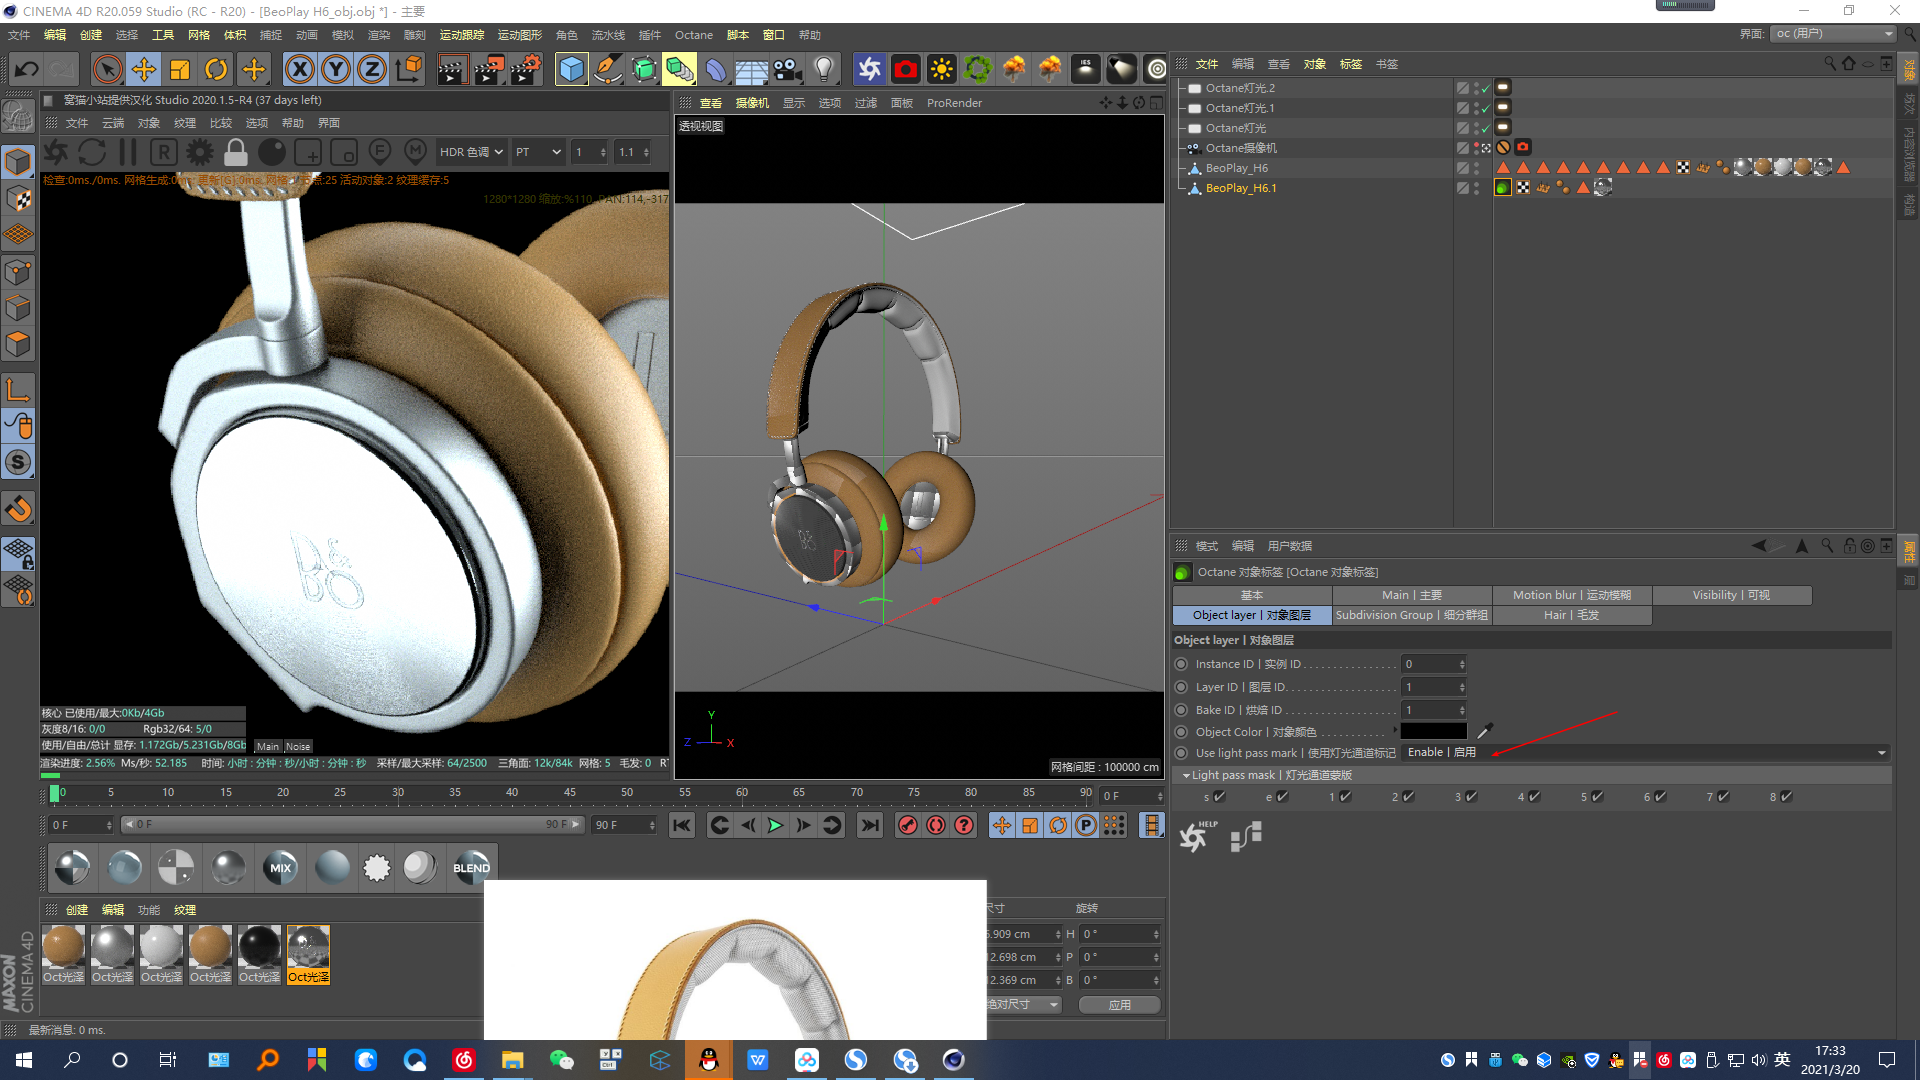
Task: Select the Move tool in the top toolbar
Action: click(144, 69)
